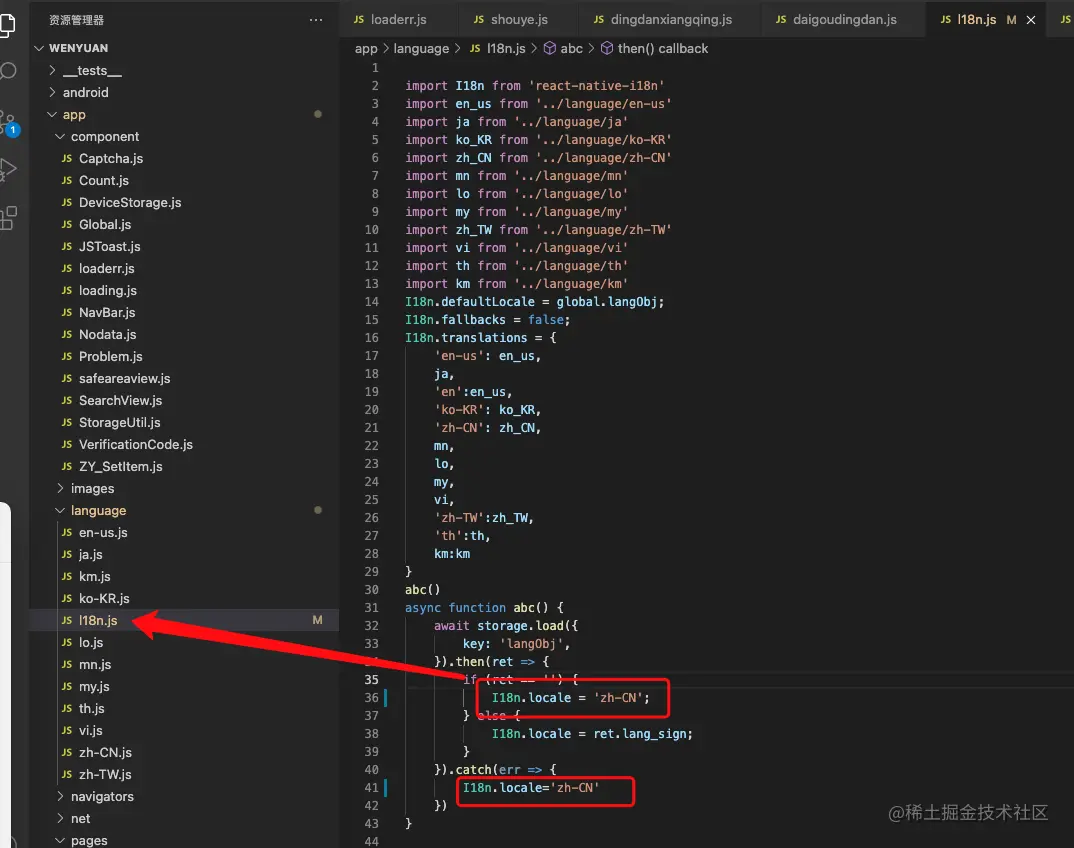
Task: Open the Extensions view icon
Action: [8, 218]
